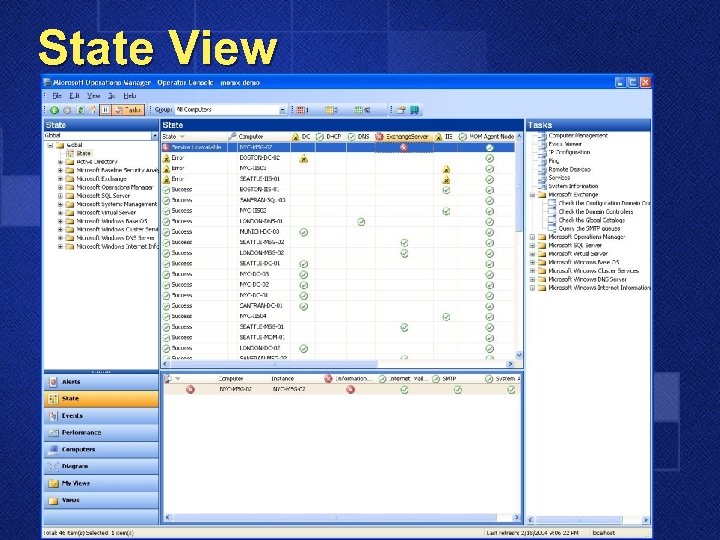Screen dimensions: 720x540
Task: Open the File menu
Action: tap(57, 96)
